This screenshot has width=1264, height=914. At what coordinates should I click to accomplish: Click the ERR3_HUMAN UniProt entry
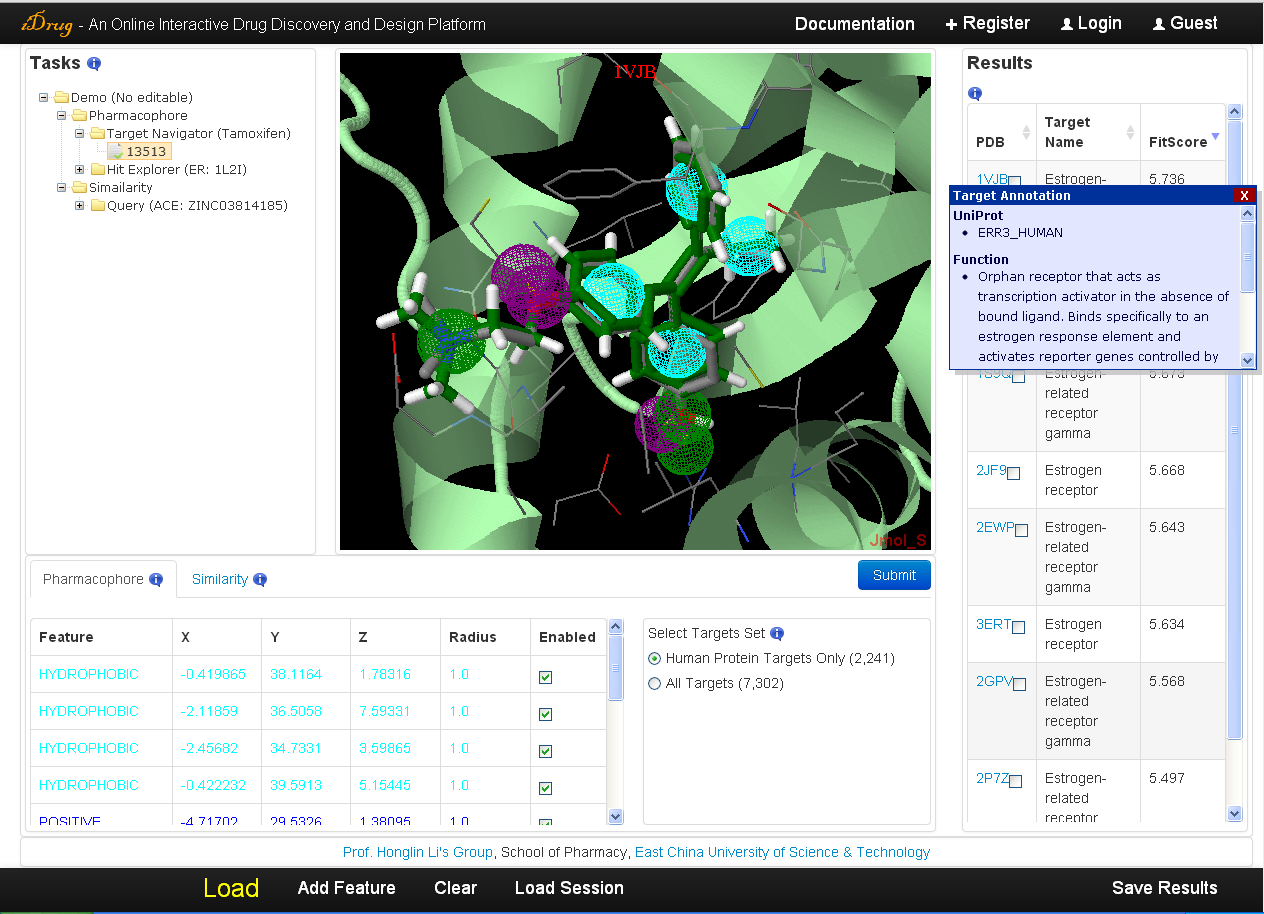pos(1020,232)
